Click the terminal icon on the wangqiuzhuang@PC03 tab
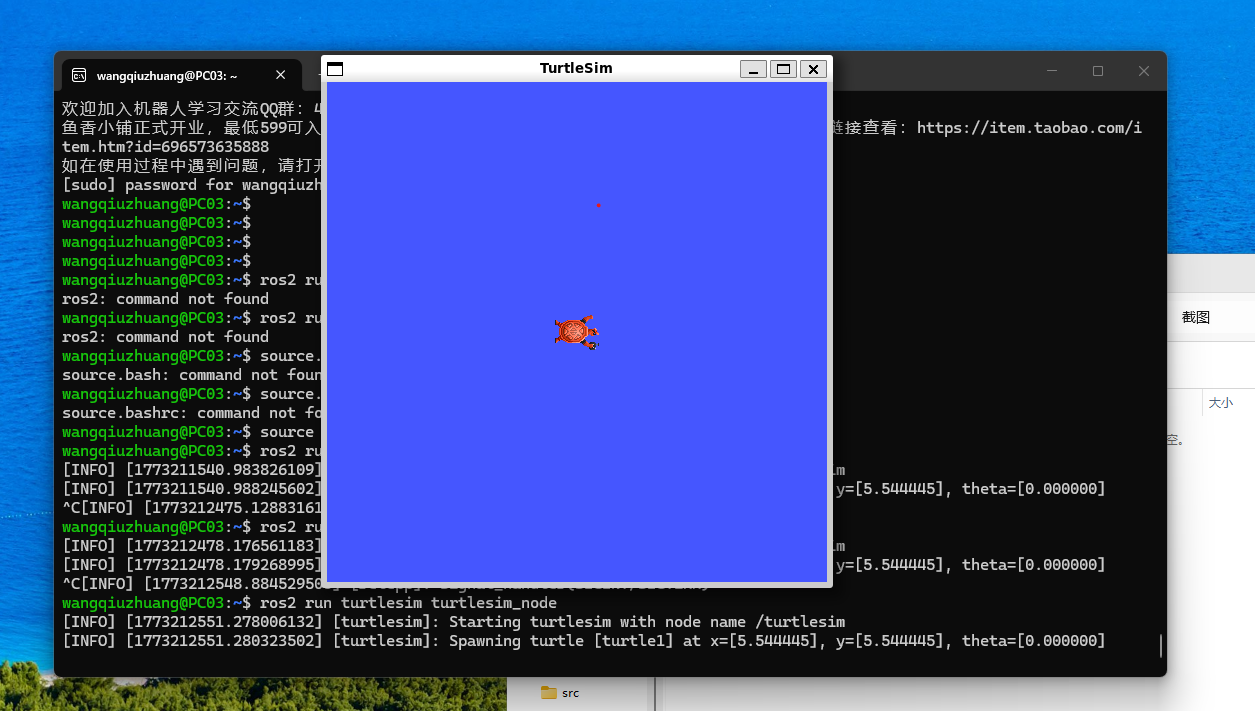1255x711 pixels. (78, 75)
